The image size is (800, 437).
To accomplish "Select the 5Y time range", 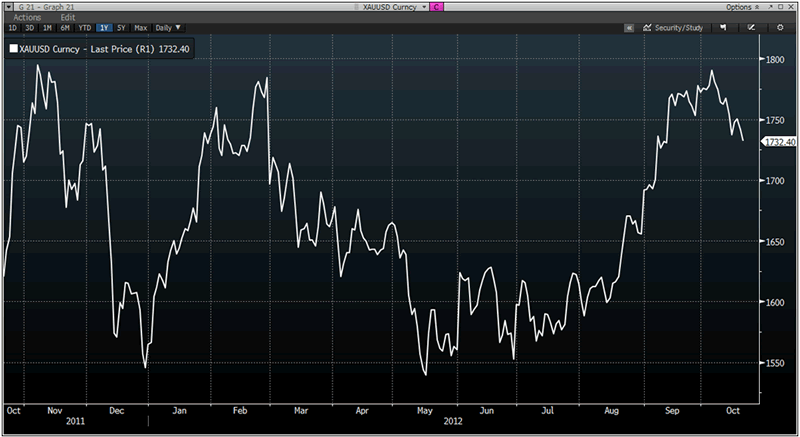I will (x=122, y=28).
